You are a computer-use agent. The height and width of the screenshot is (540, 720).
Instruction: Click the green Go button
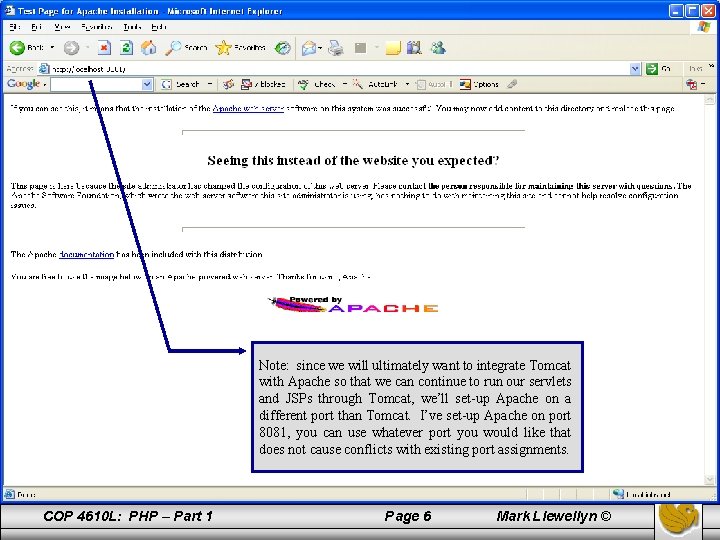point(659,69)
